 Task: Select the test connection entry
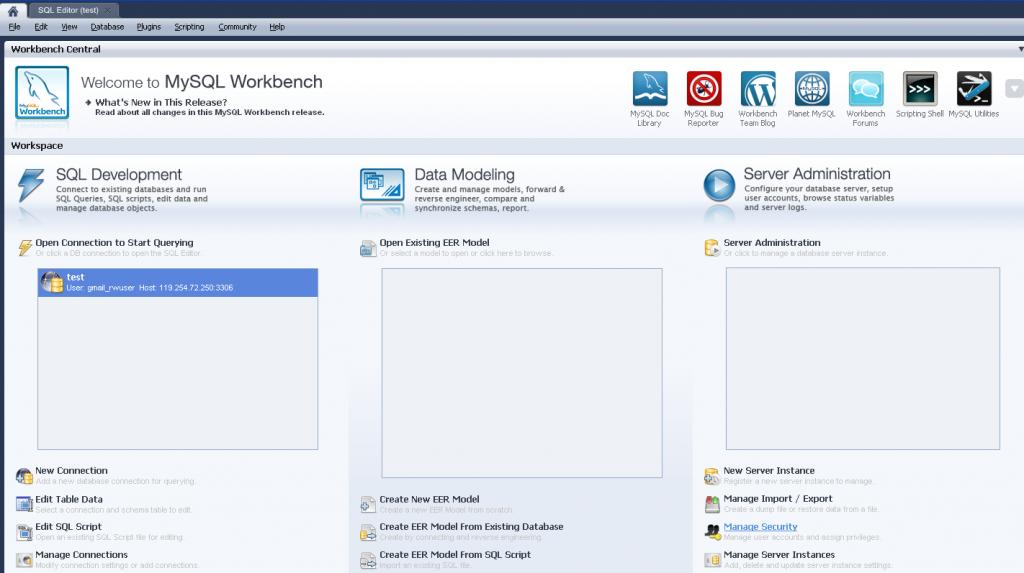(177, 282)
